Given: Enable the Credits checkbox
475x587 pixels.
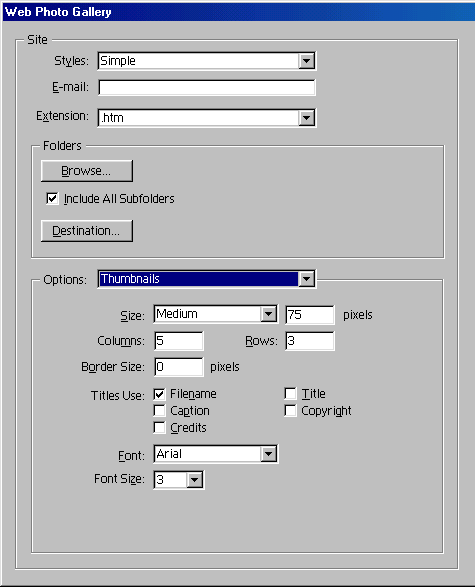Looking at the screenshot, I should (x=159, y=428).
